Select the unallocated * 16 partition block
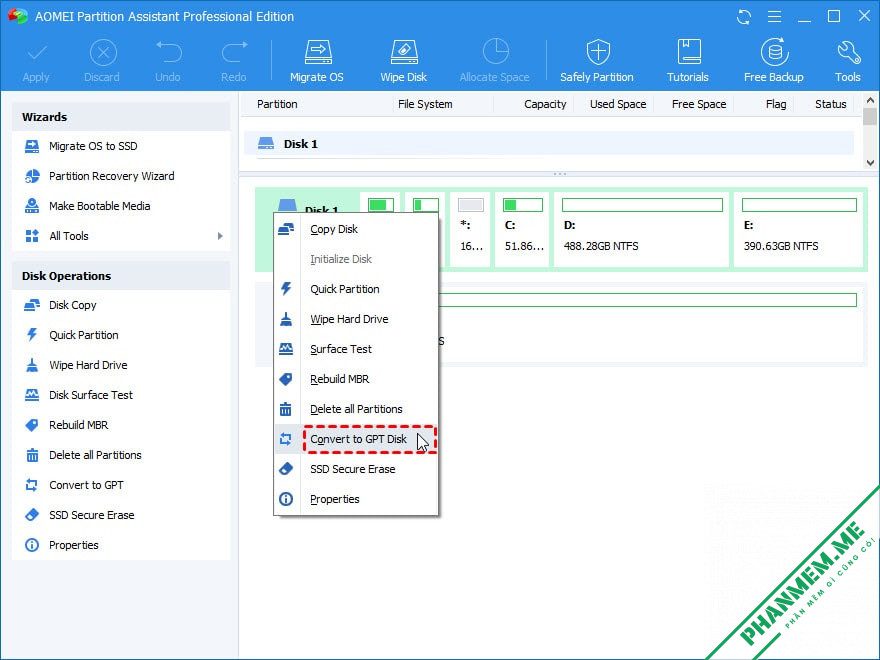 pyautogui.click(x=470, y=230)
